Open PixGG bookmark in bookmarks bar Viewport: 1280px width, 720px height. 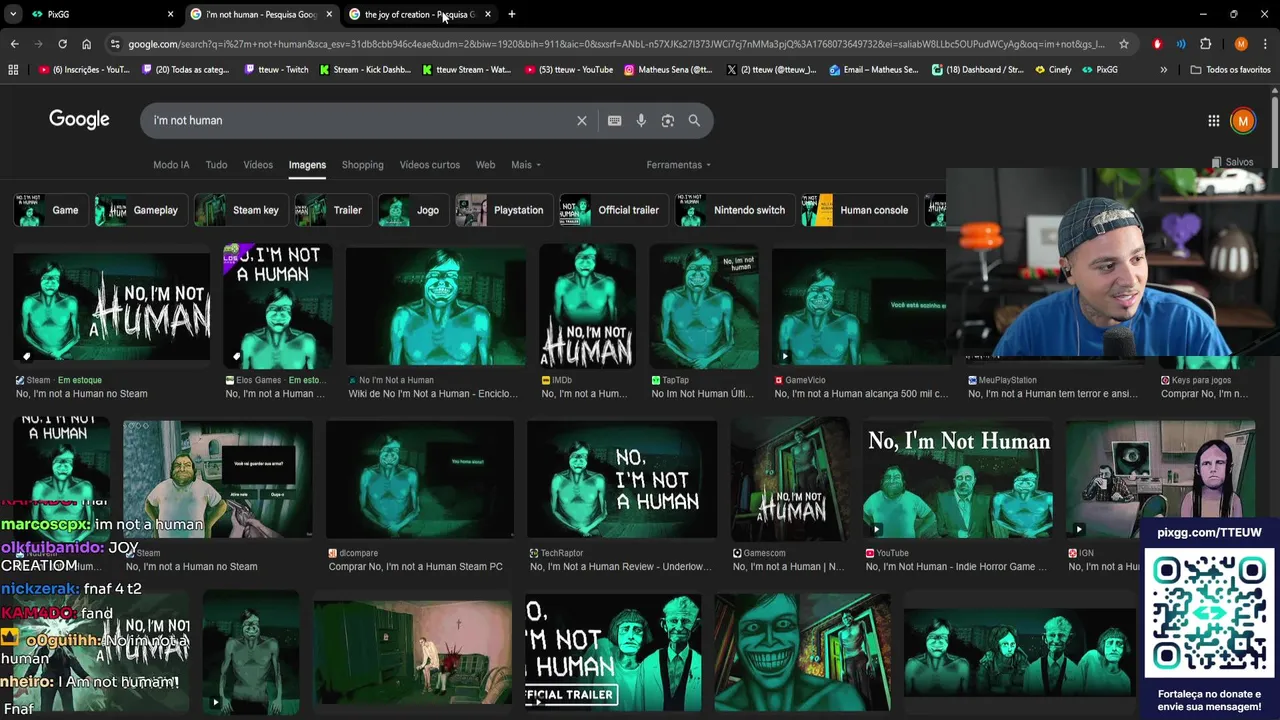(x=1100, y=70)
